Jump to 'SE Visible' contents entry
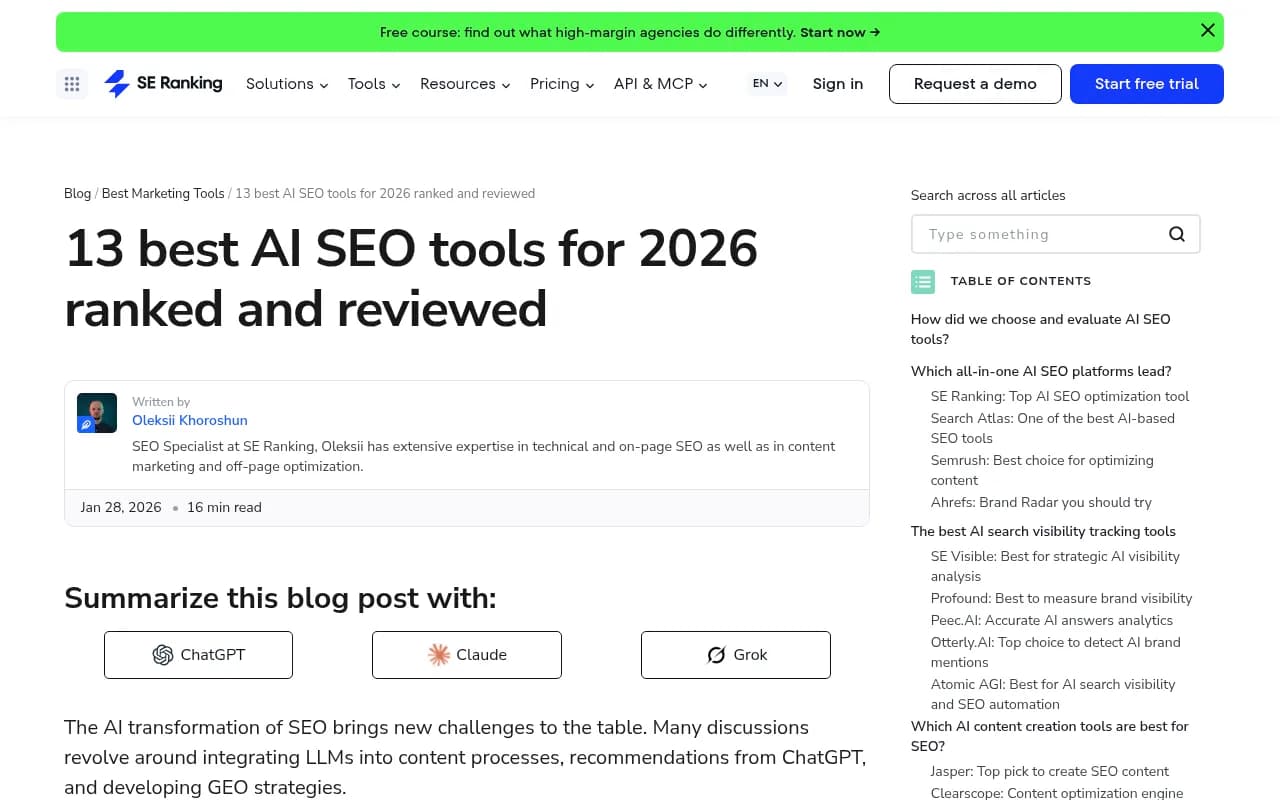The width and height of the screenshot is (1280, 800). point(1055,566)
